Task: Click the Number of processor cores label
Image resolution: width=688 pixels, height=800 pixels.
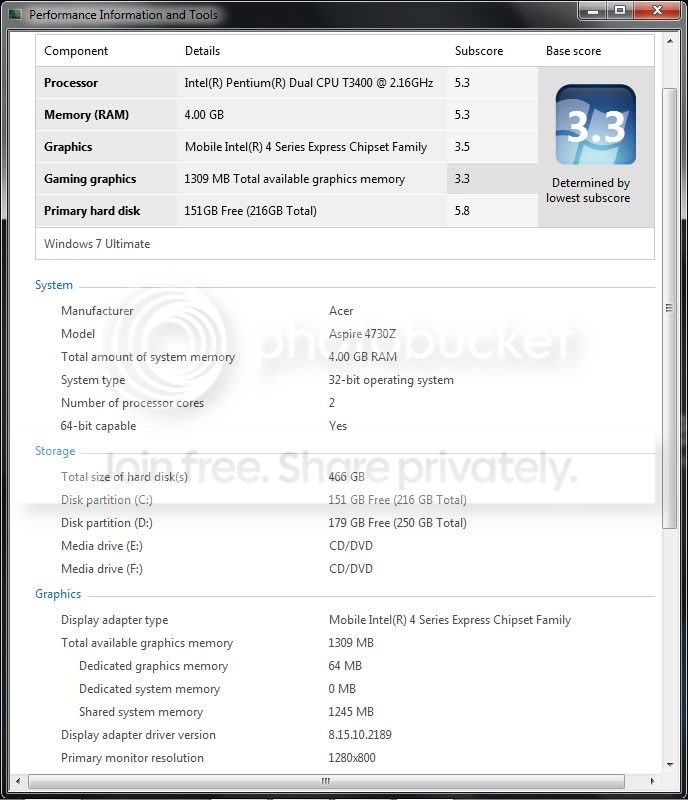Action: point(132,403)
